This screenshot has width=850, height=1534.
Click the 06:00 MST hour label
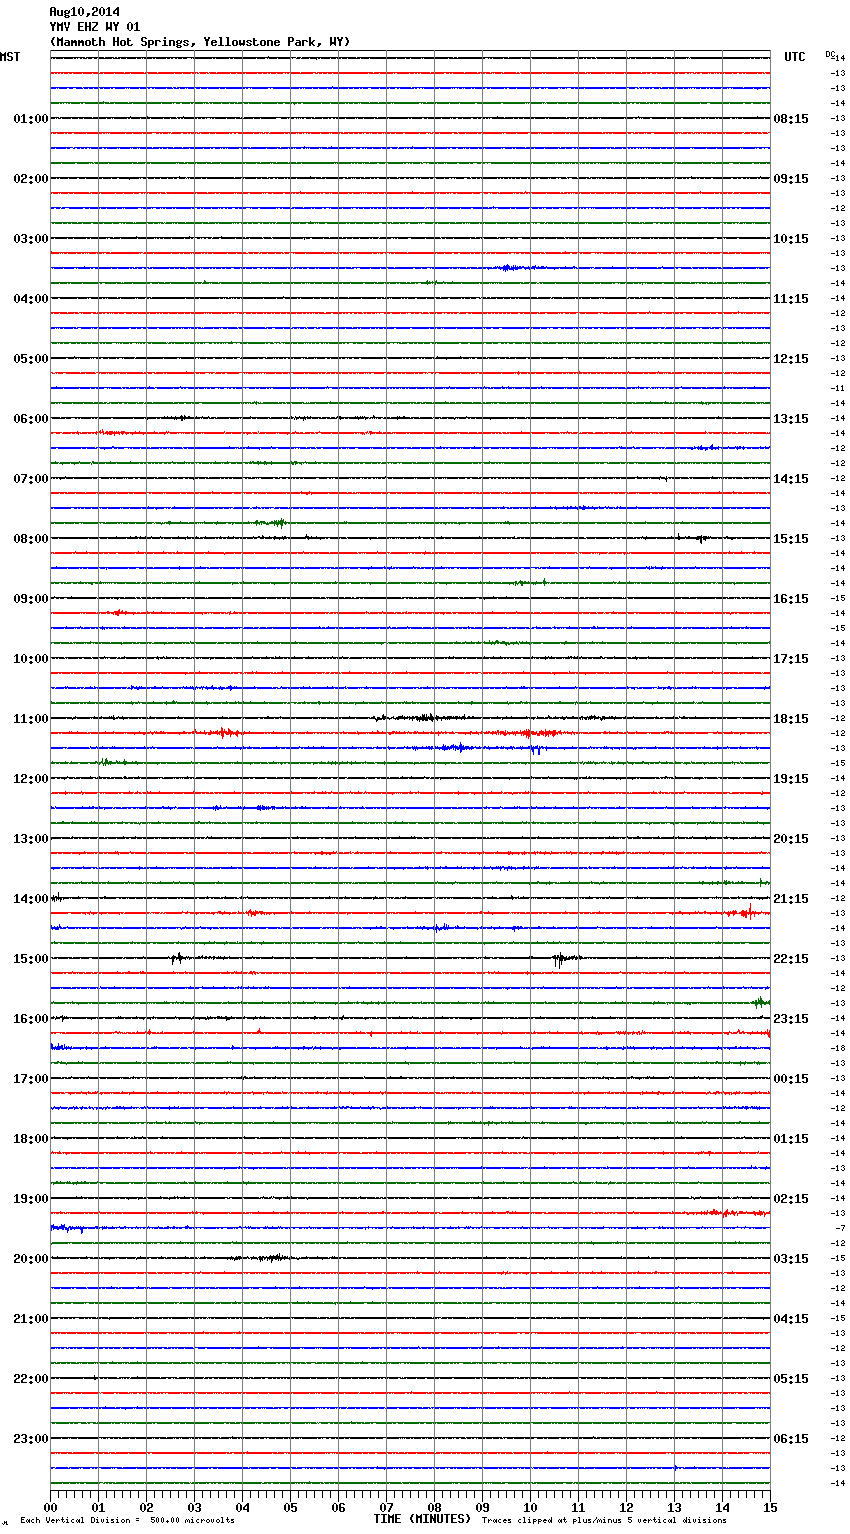click(x=30, y=419)
